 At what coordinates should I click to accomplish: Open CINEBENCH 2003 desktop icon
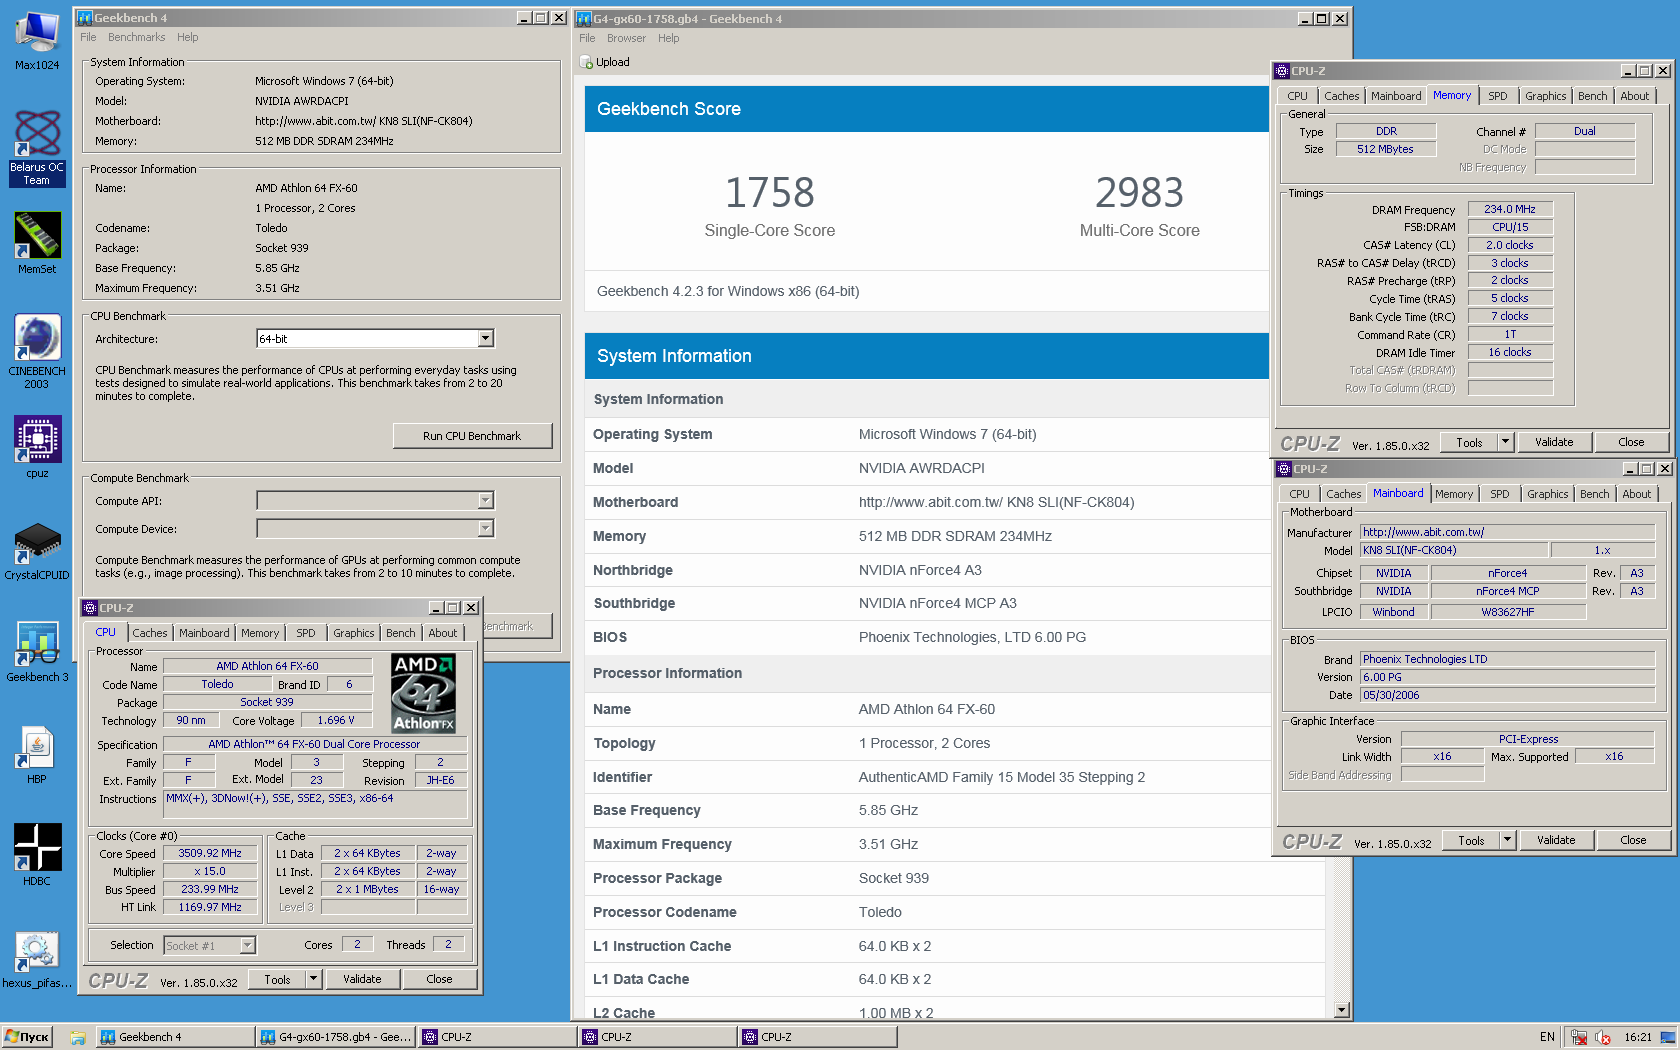coord(37,352)
